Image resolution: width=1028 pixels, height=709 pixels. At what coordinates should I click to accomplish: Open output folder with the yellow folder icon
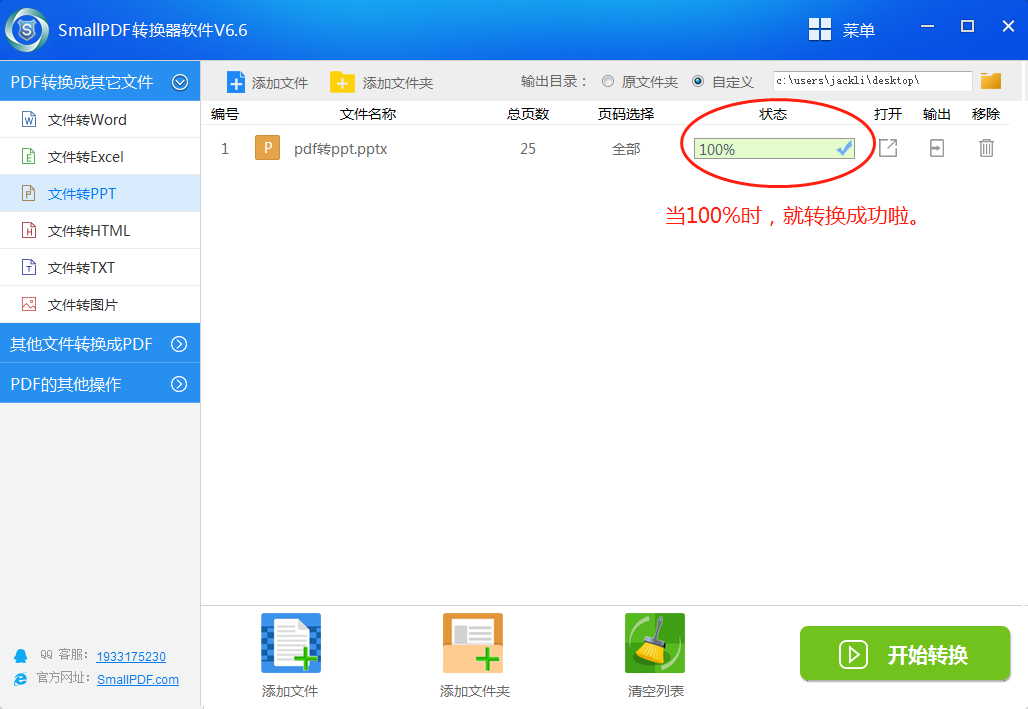[990, 81]
